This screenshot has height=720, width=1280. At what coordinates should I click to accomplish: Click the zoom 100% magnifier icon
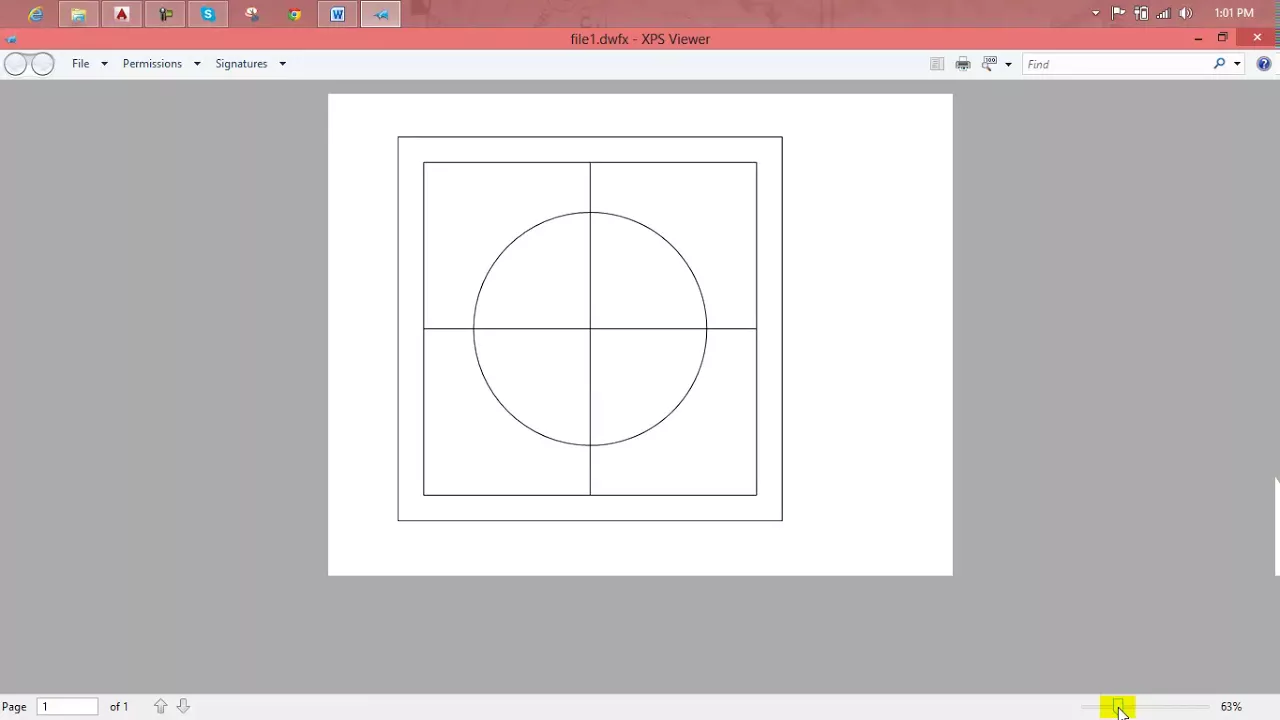(990, 64)
